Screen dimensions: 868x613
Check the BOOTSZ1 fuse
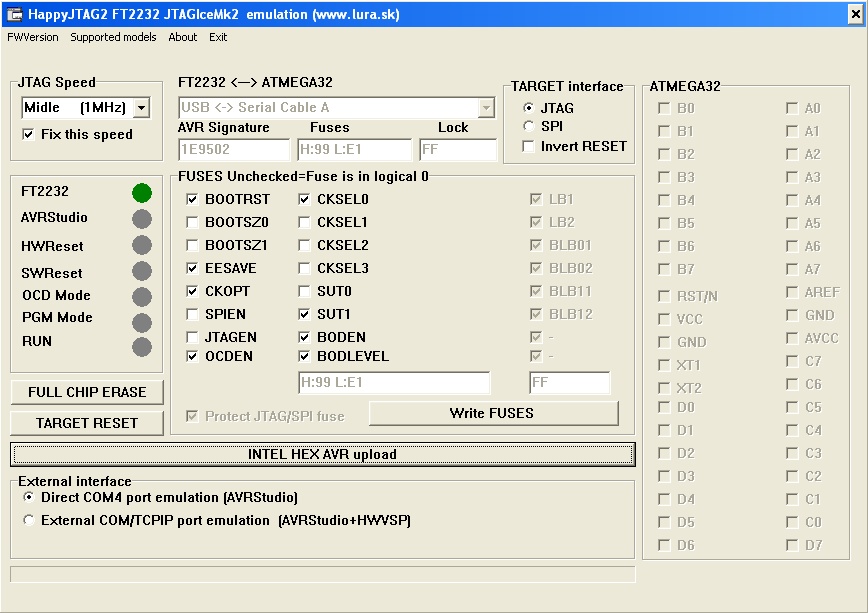[192, 245]
